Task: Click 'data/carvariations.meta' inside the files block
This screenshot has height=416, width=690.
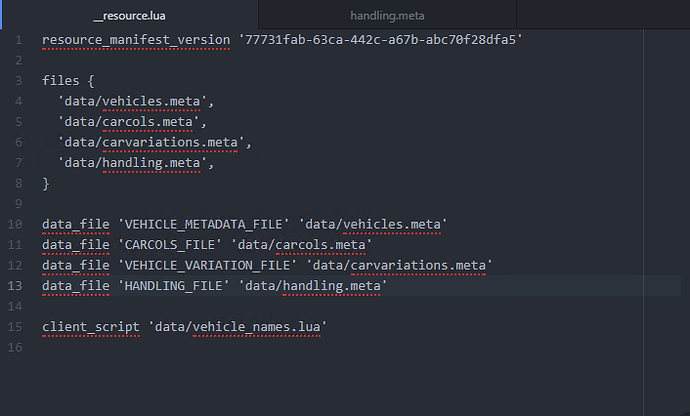Action: [148, 142]
